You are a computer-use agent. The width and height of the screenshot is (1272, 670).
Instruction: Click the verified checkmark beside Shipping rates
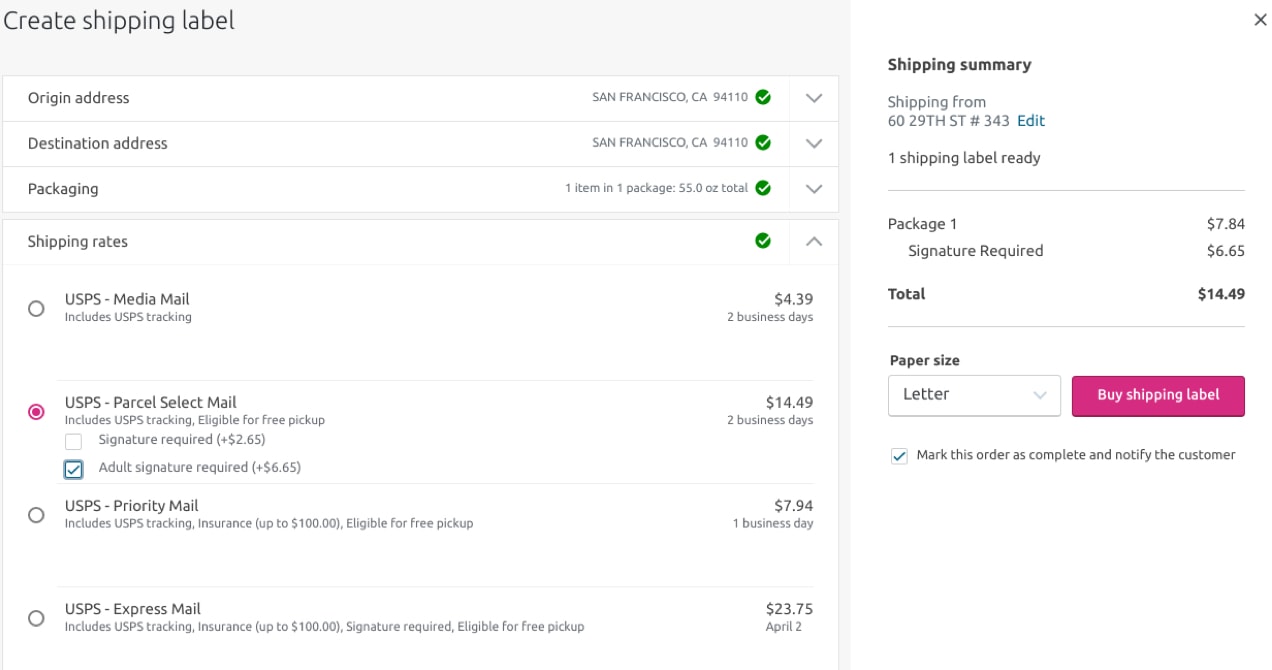[762, 241]
